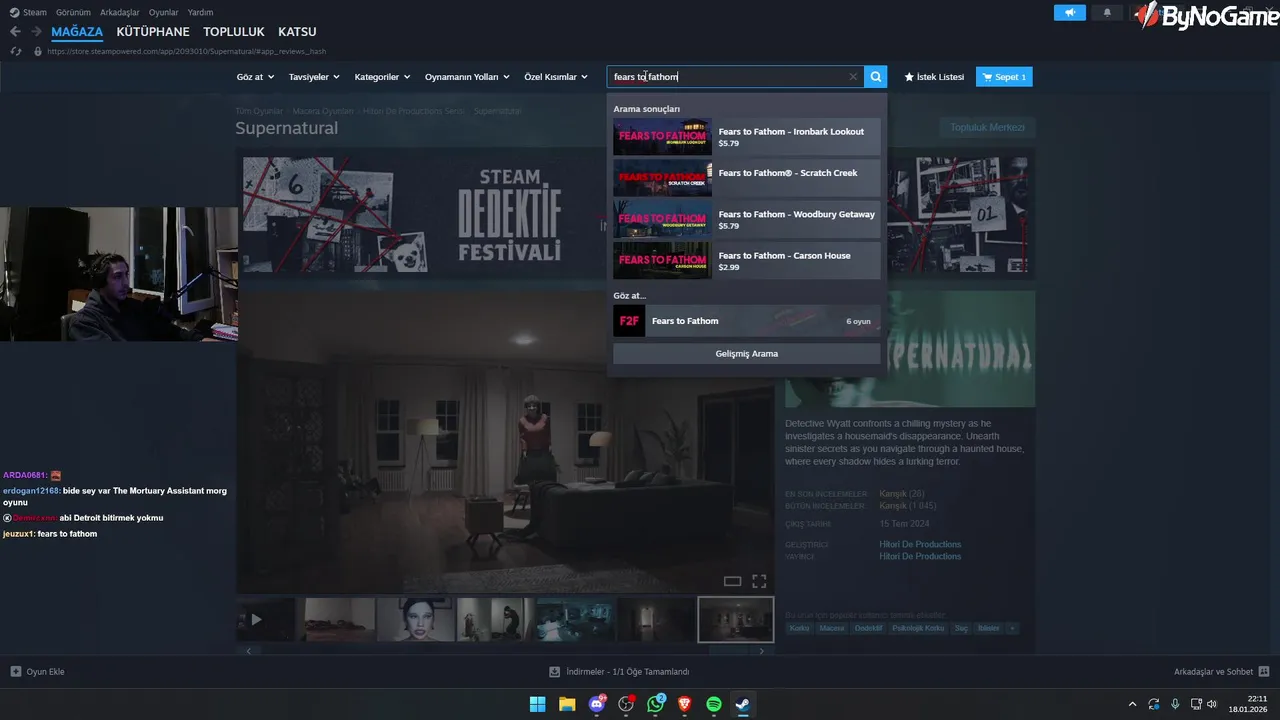The image size is (1280, 720).
Task: Click the F2F franchise logo icon
Action: [x=629, y=321]
